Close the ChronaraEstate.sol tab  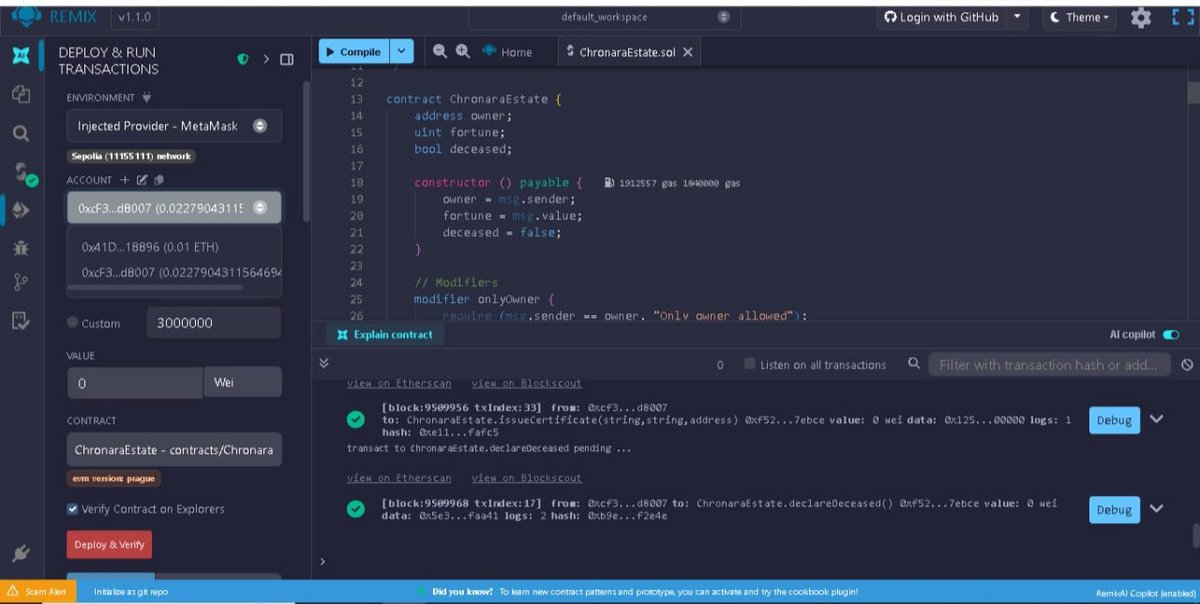pos(688,52)
